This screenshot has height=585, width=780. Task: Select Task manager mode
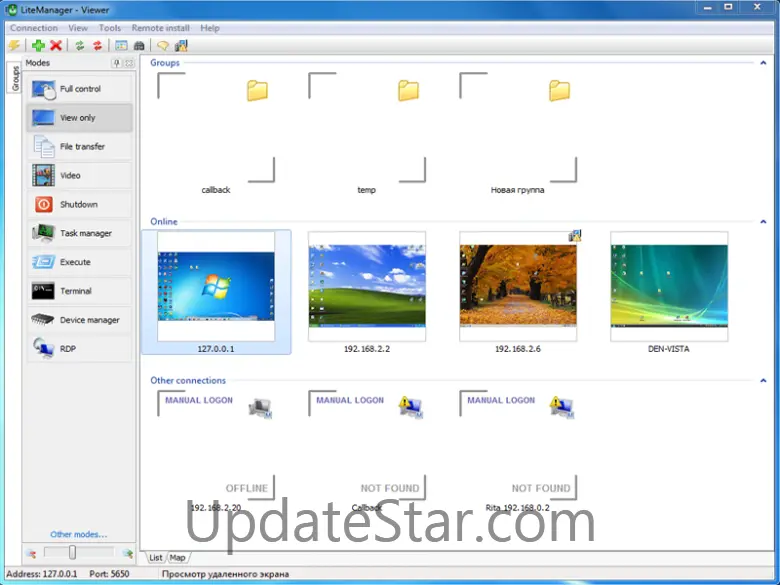tap(80, 233)
